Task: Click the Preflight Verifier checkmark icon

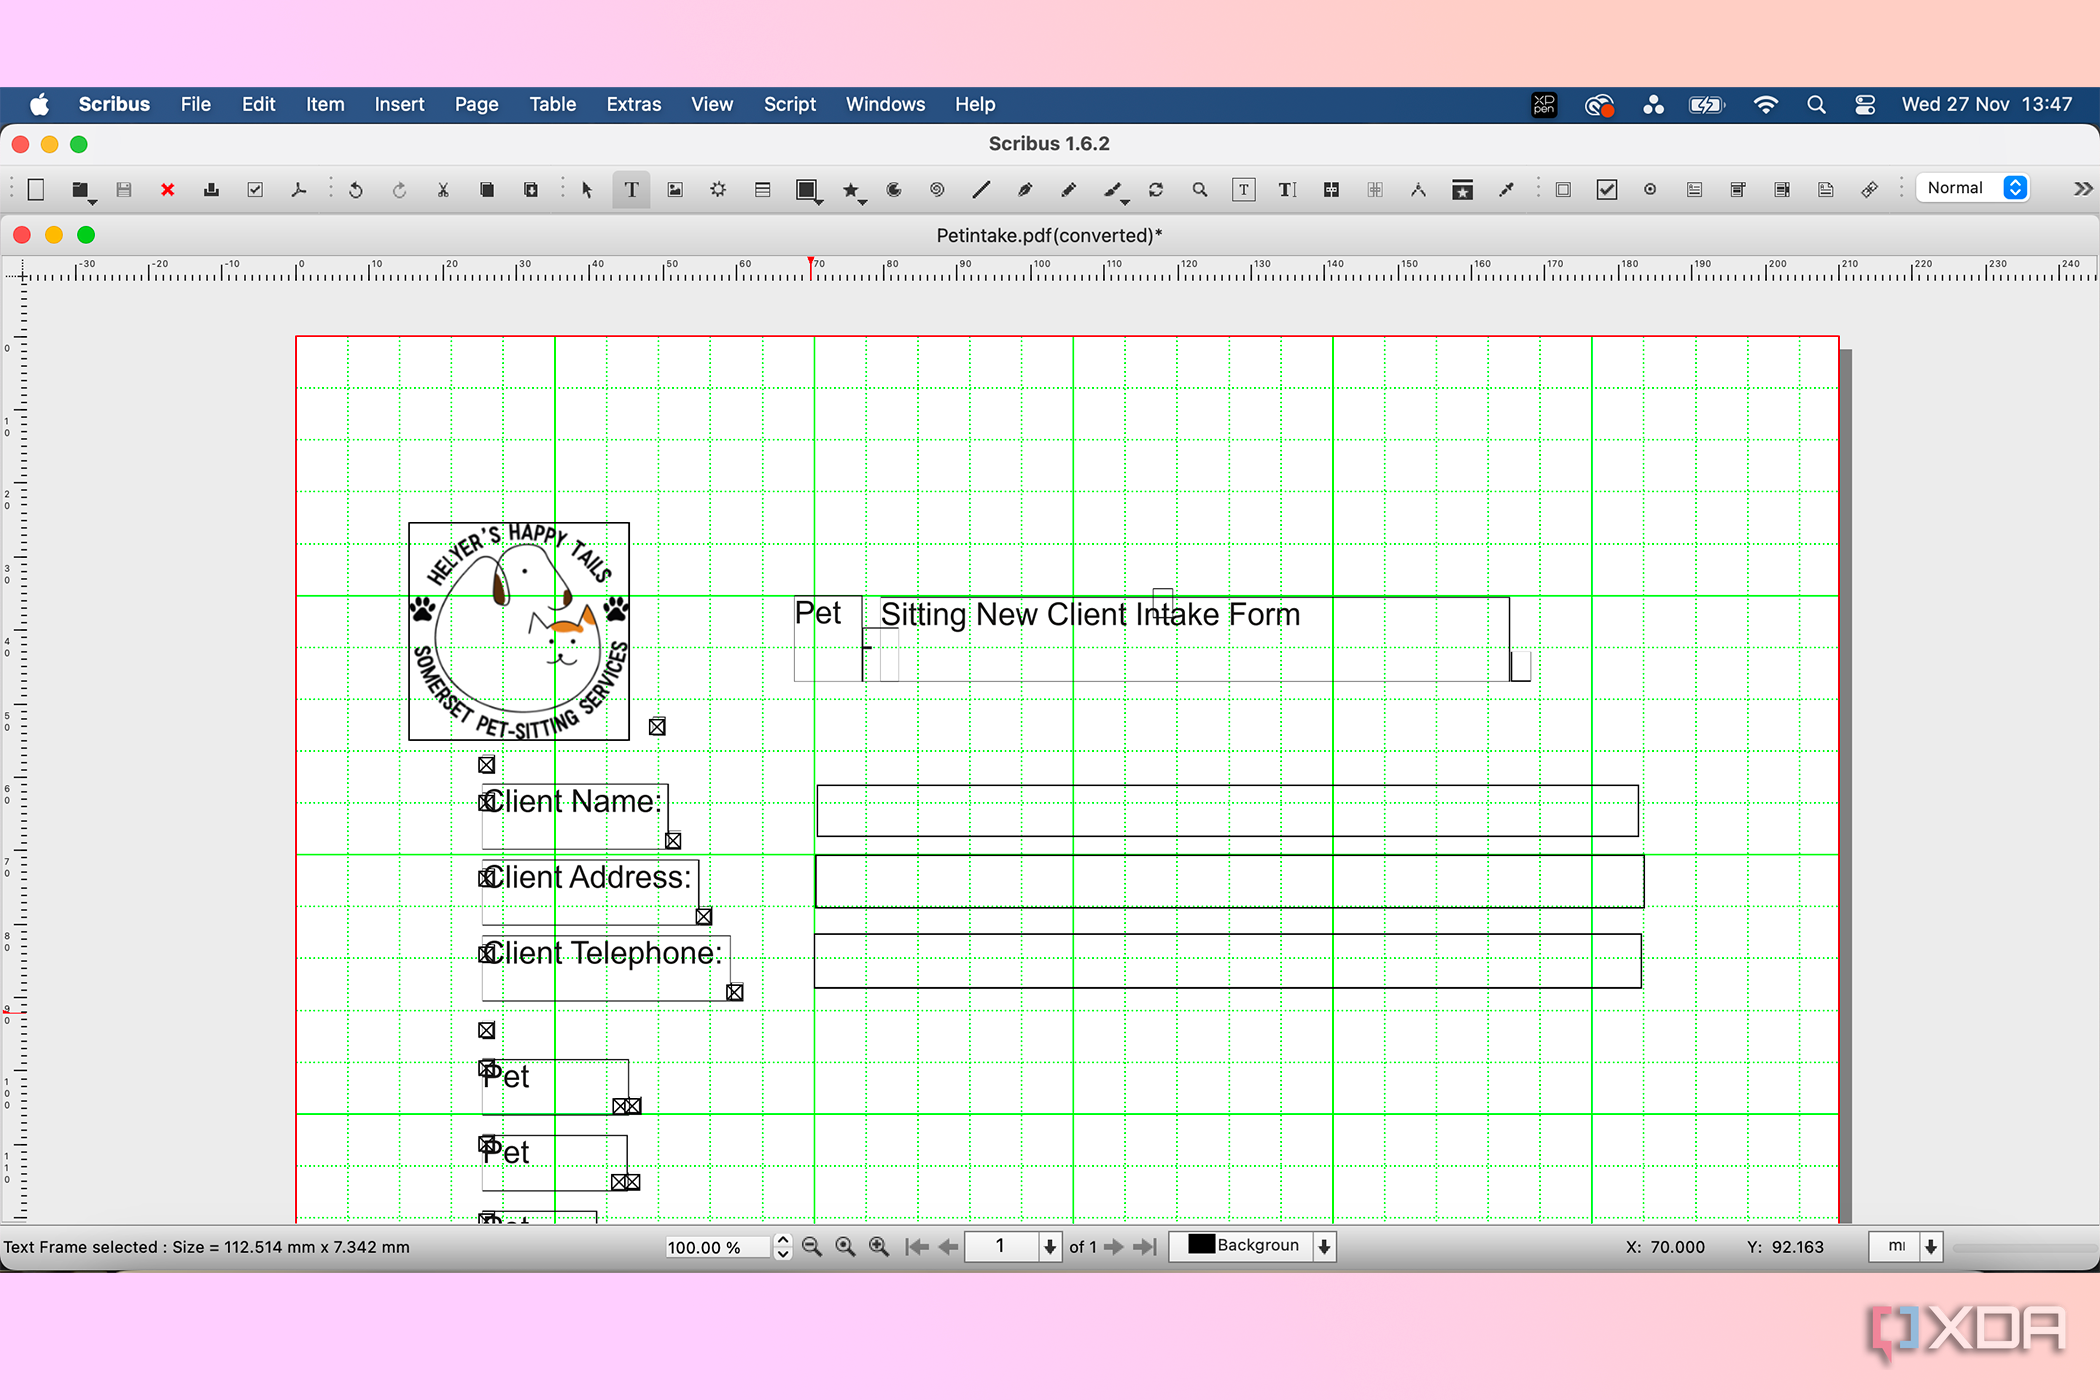Action: [255, 190]
